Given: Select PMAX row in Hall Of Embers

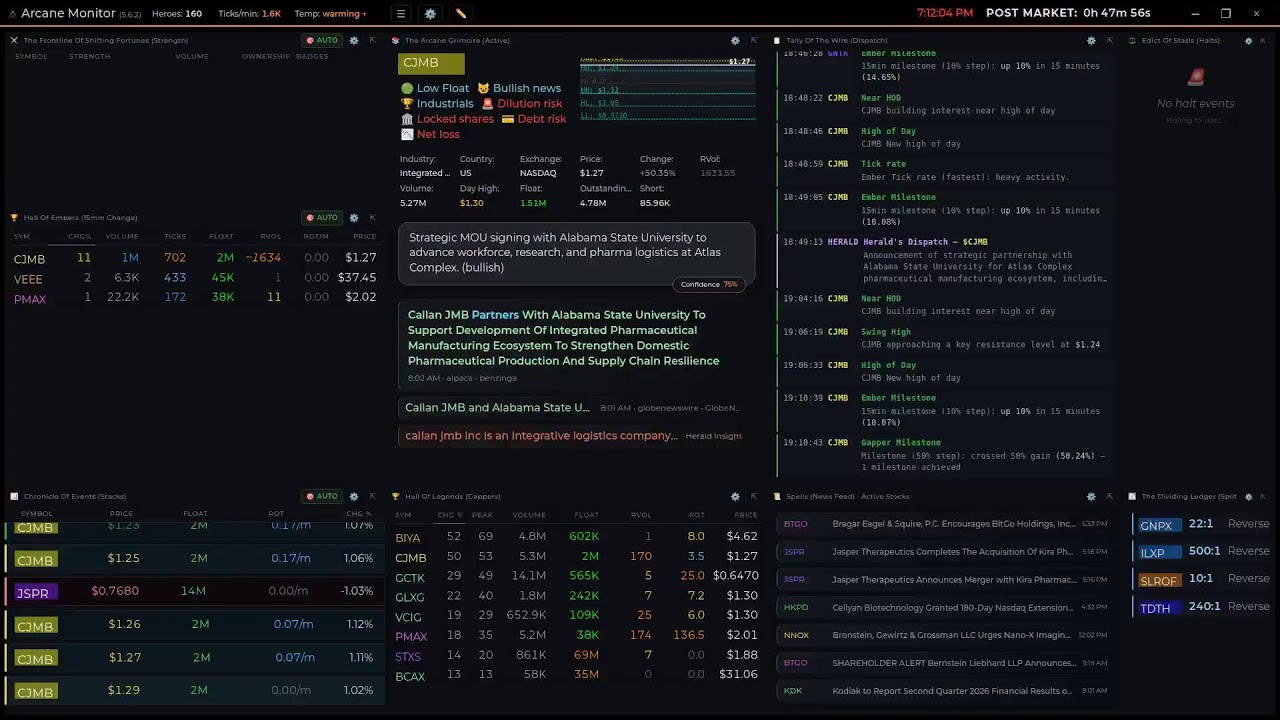Looking at the screenshot, I should click(x=195, y=298).
